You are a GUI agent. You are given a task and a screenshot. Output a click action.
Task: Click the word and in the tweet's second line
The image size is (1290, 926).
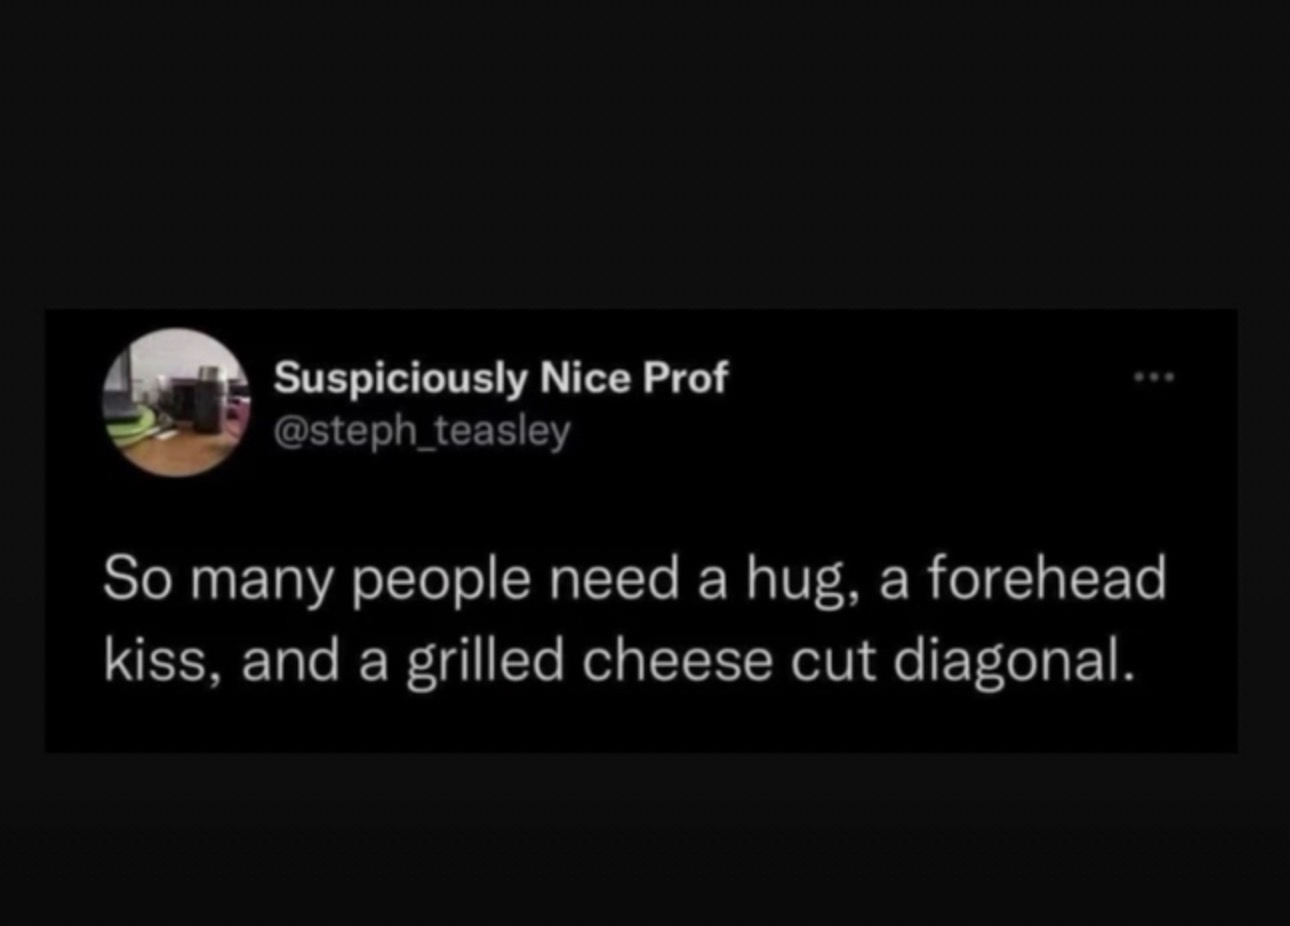pos(290,662)
